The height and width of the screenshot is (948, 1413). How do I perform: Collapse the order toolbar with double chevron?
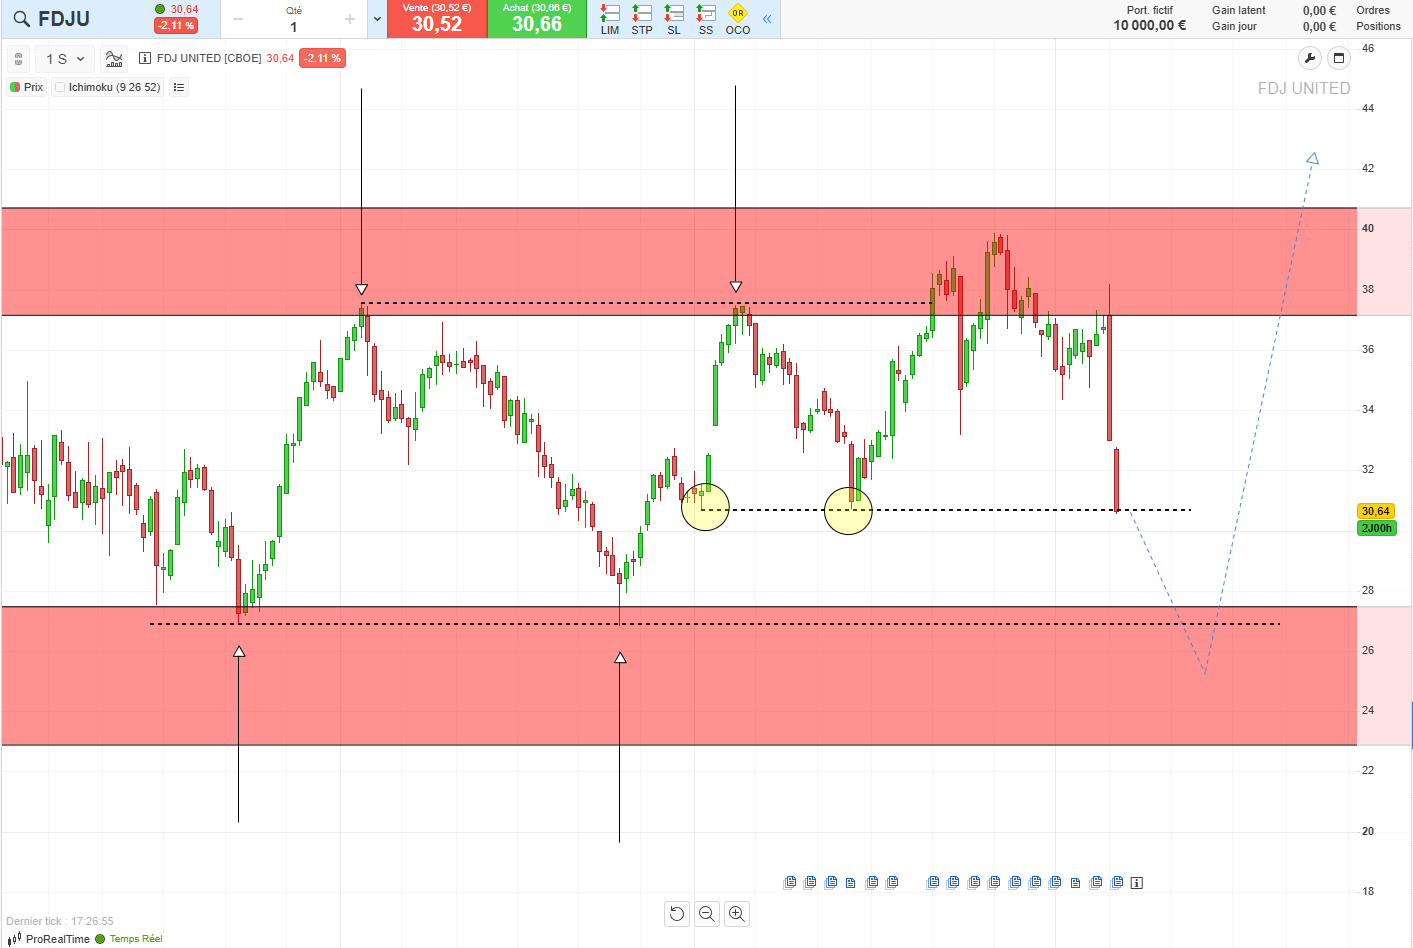coord(767,19)
